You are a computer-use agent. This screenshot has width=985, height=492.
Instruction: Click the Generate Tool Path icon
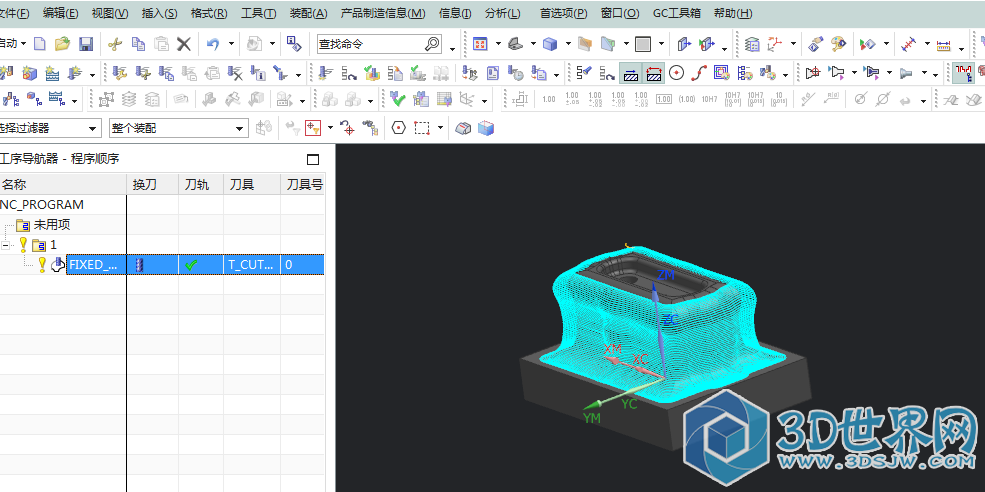[324, 74]
